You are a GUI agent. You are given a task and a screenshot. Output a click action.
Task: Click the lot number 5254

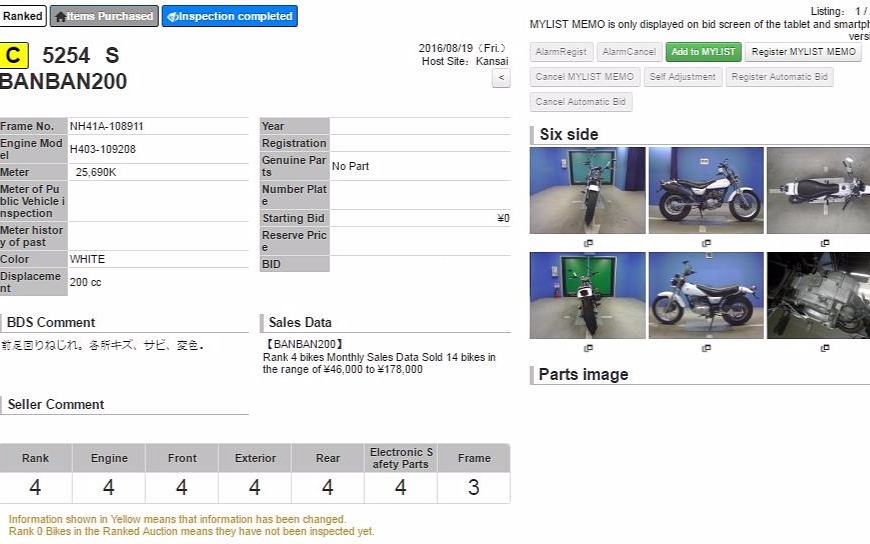coord(66,56)
